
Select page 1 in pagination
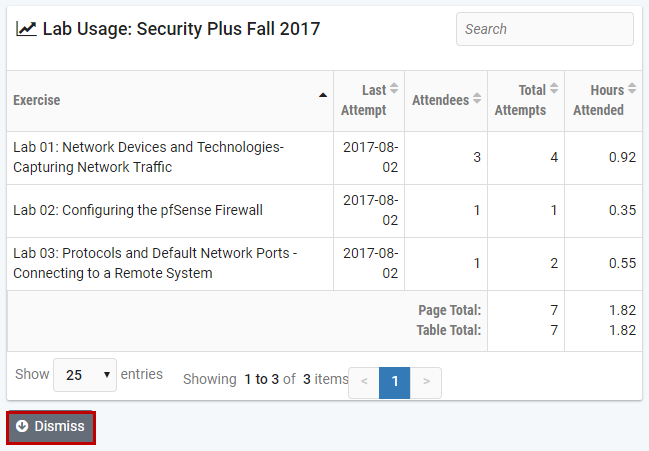[x=395, y=381]
